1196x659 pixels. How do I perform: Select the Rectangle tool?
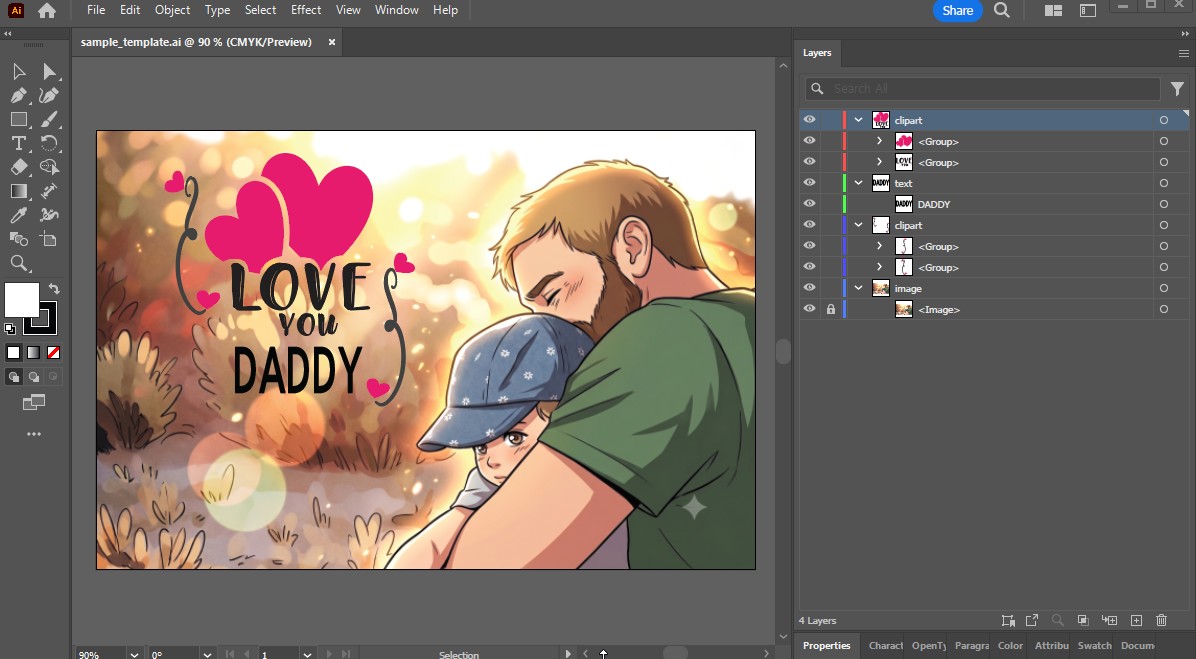(x=19, y=120)
